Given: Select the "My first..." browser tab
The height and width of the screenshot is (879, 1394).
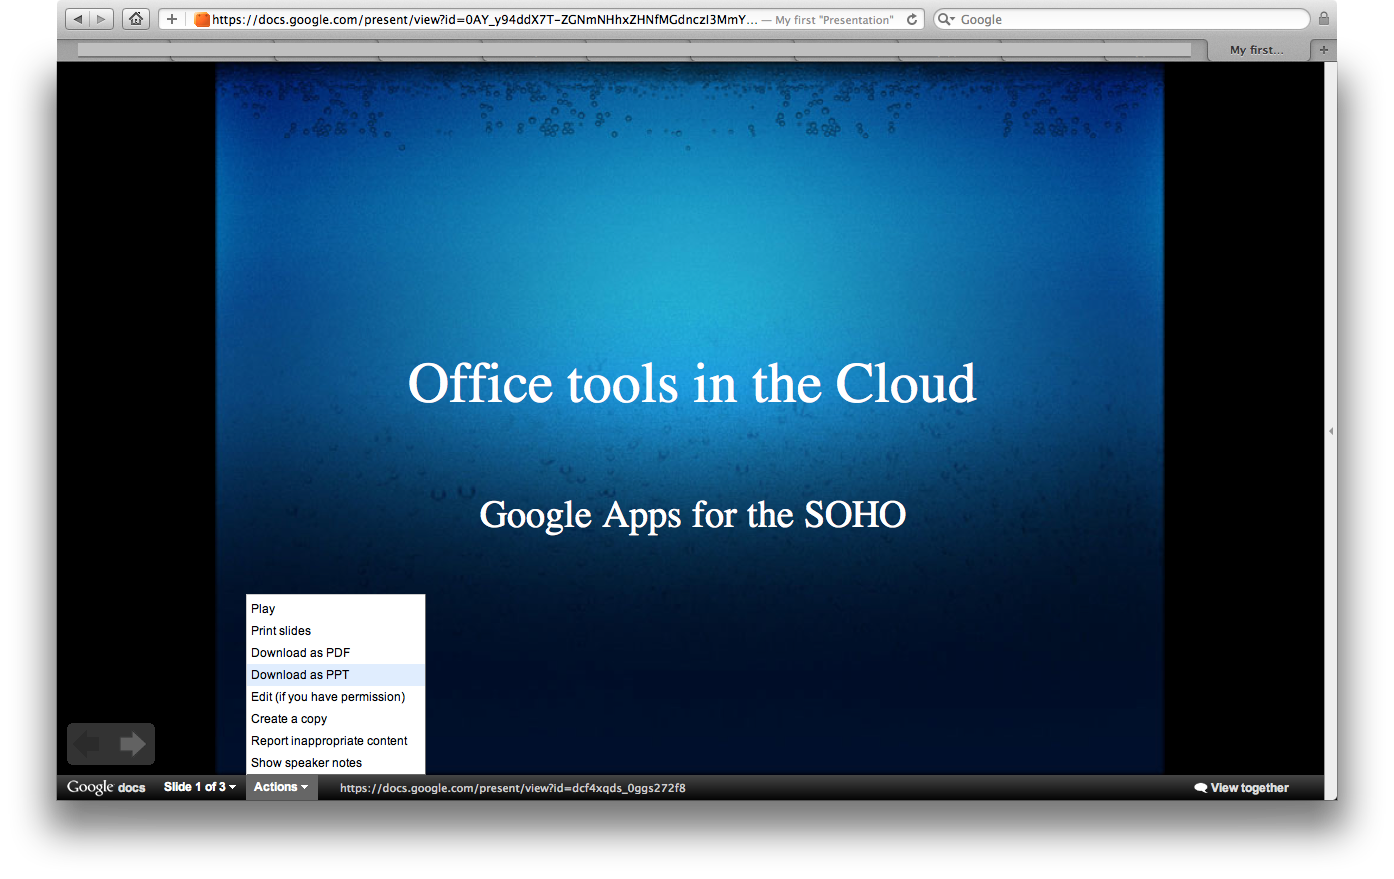Looking at the screenshot, I should [x=1257, y=49].
